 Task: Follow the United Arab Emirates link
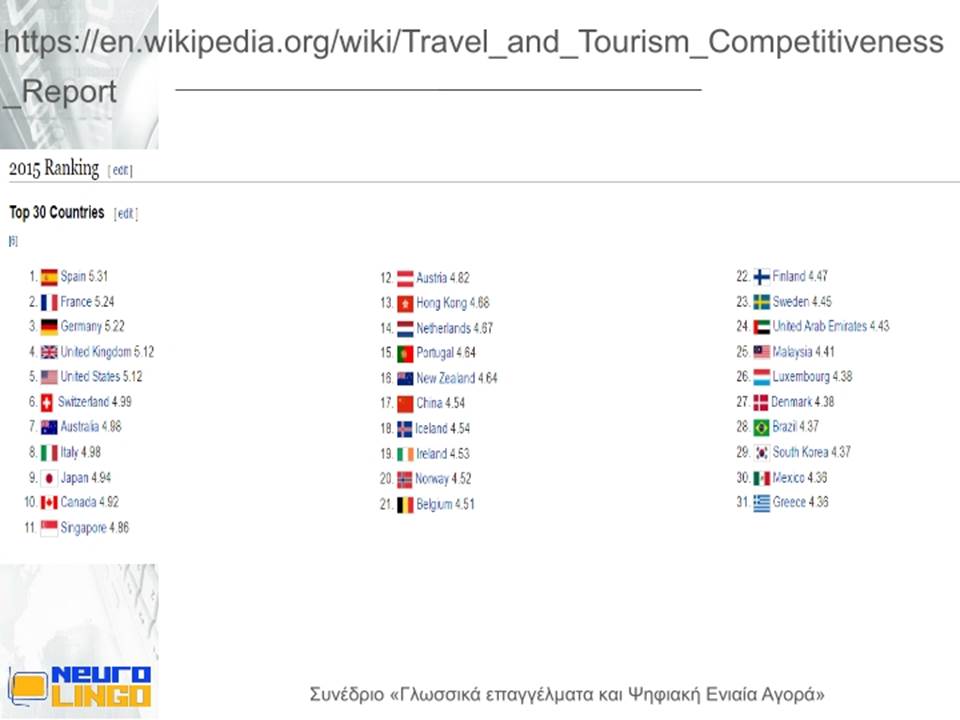pos(820,326)
